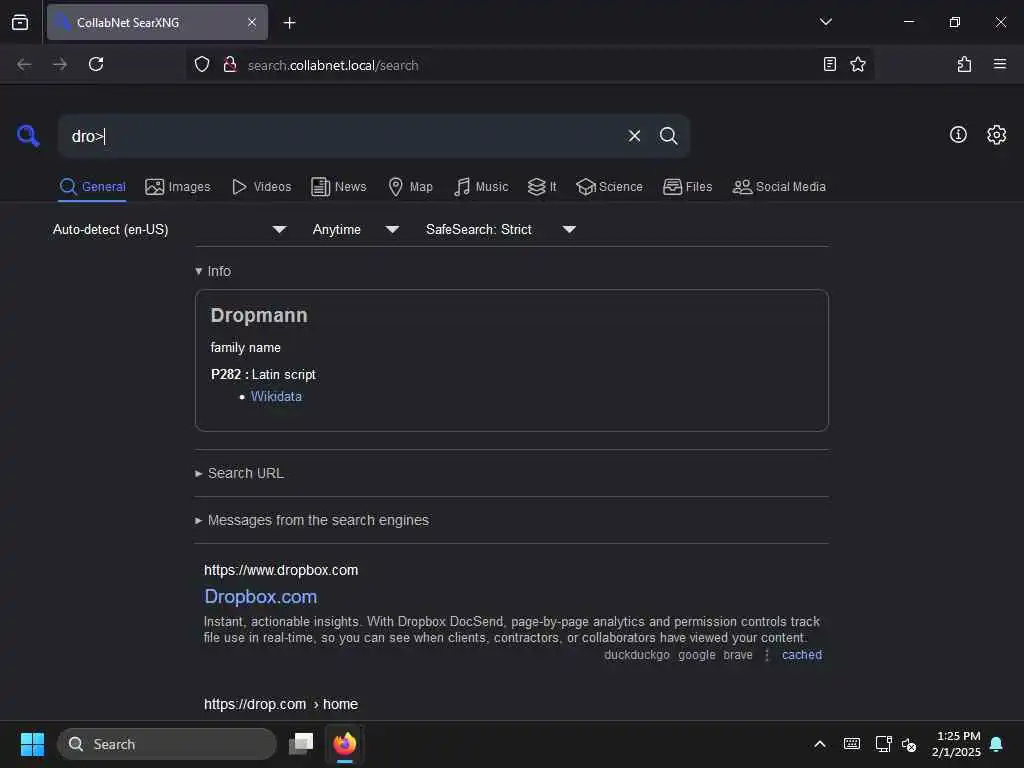Open notifications bell icon
This screenshot has width=1024, height=768.
click(996, 744)
